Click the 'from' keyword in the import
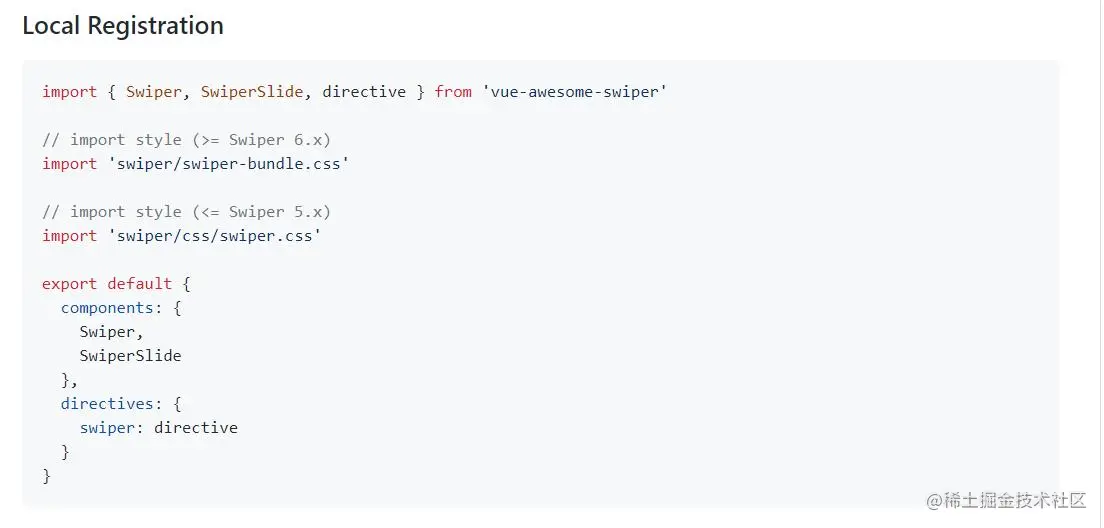Screen dimensions: 1104x528 pos(453,92)
